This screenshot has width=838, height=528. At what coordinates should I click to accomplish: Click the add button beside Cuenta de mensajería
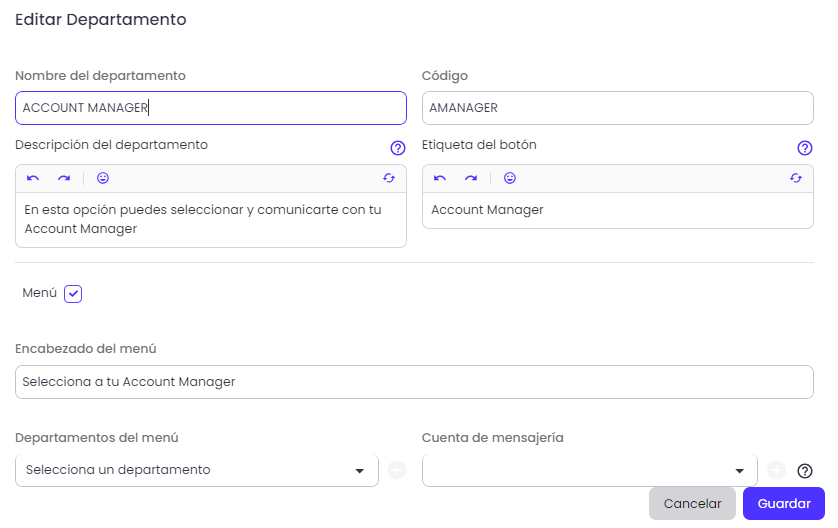[777, 470]
